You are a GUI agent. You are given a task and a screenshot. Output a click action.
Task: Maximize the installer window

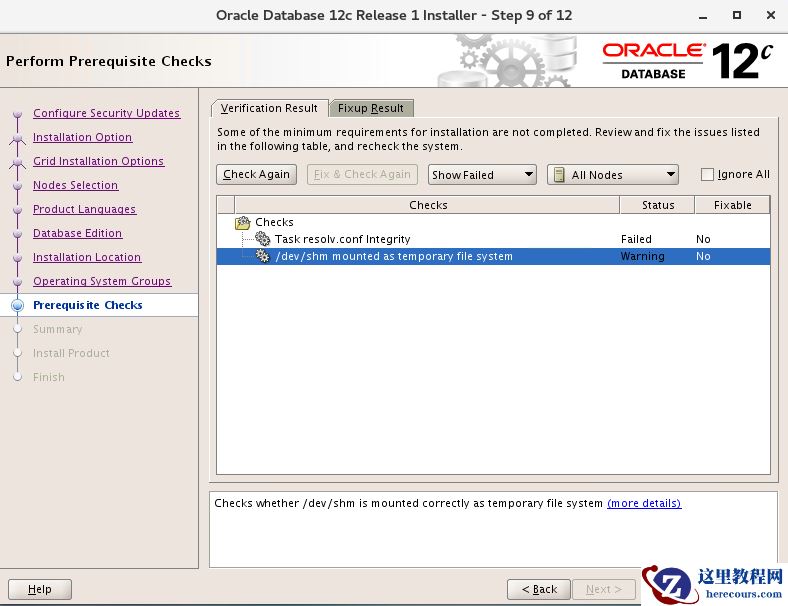click(x=737, y=16)
